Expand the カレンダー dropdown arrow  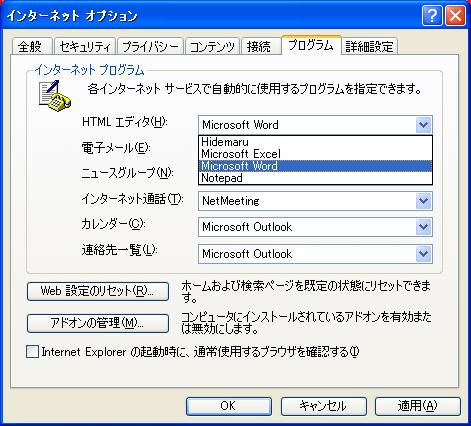[x=423, y=227]
